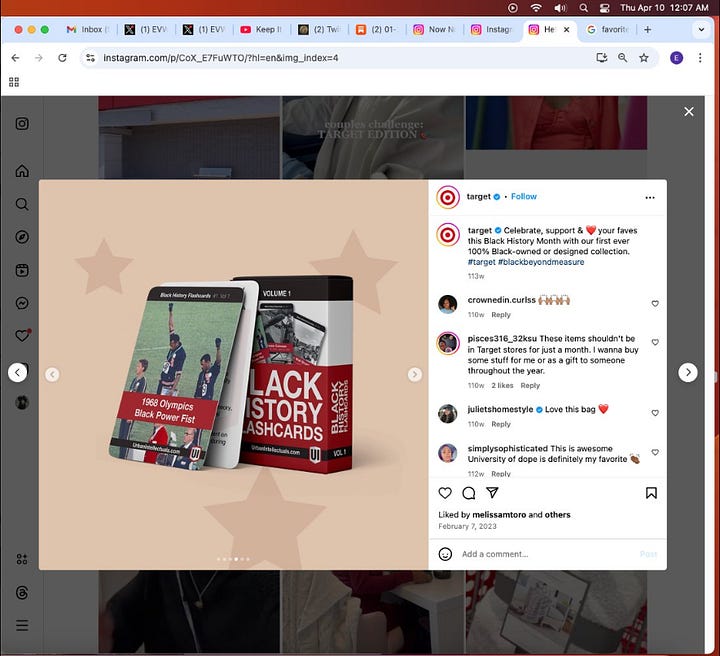The height and width of the screenshot is (656, 720).
Task: Click the browser back button
Action: pyautogui.click(x=16, y=58)
